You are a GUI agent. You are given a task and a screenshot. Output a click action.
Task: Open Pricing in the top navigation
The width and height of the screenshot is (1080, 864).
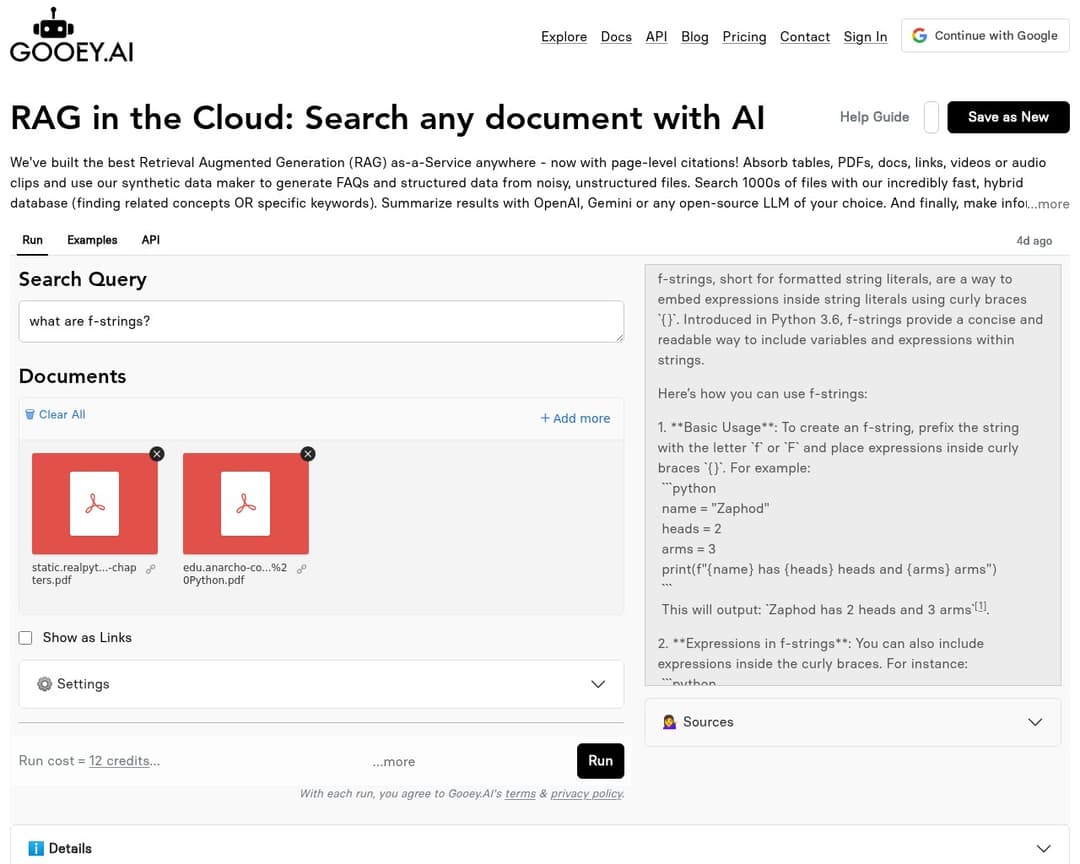click(x=744, y=37)
